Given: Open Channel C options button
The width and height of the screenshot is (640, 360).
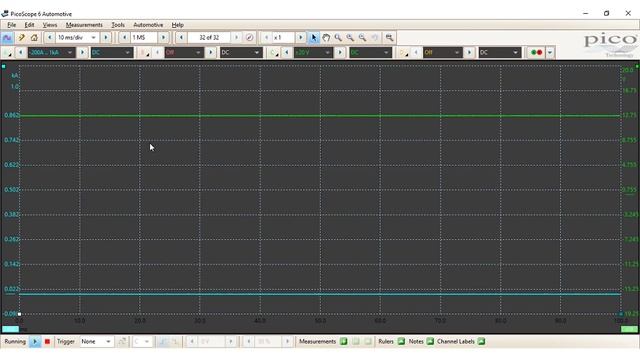Looking at the screenshot, I should pyautogui.click(x=274, y=53).
